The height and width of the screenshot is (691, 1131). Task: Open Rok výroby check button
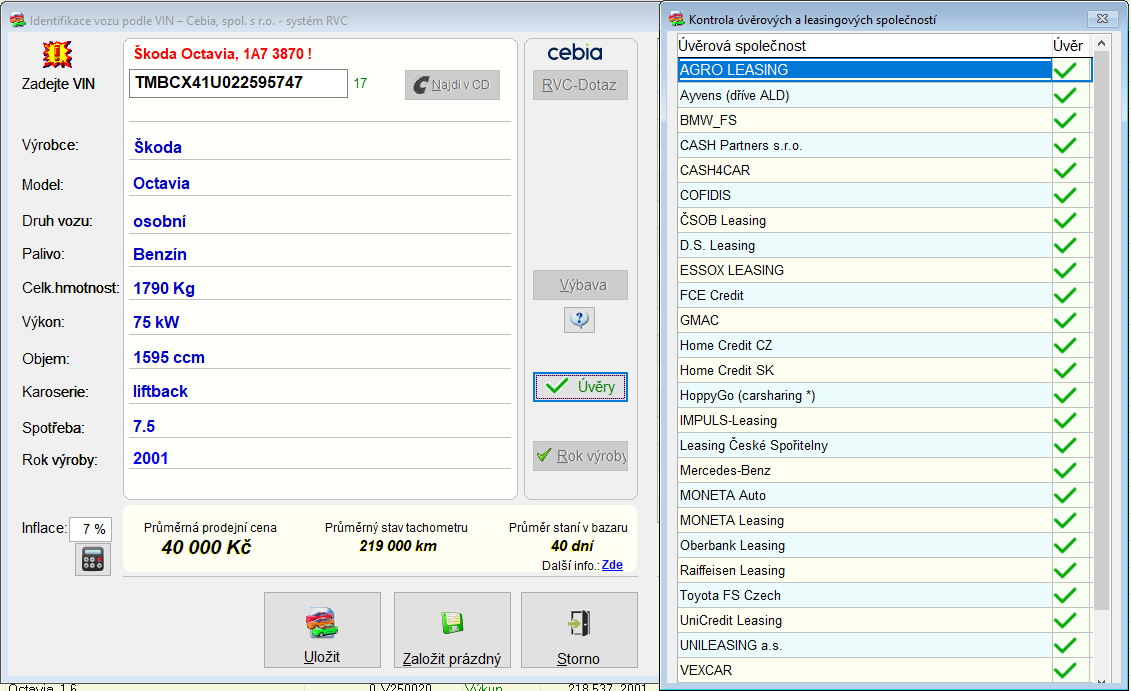(580, 456)
